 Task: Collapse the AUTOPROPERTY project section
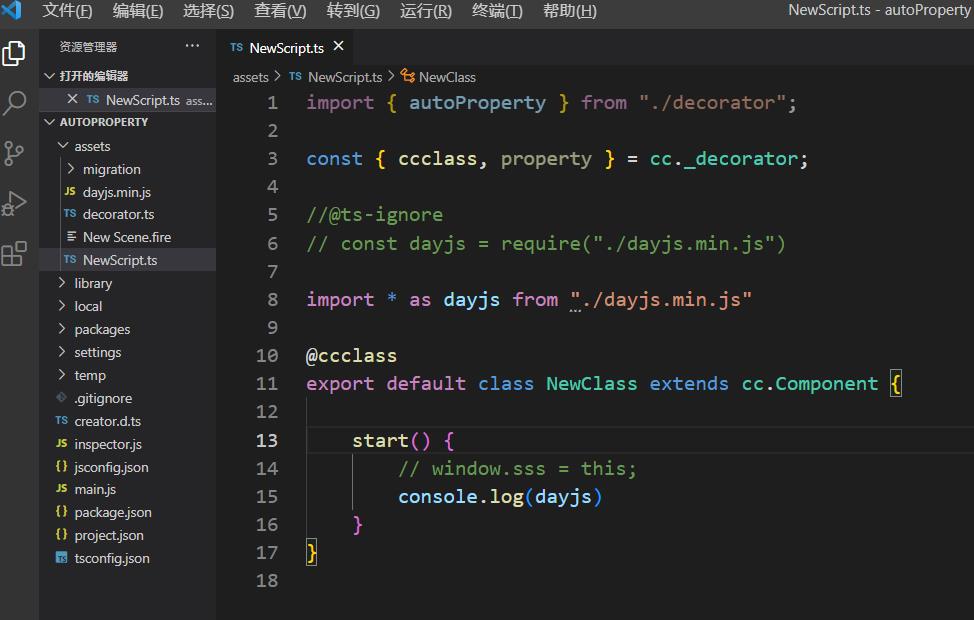coord(50,122)
